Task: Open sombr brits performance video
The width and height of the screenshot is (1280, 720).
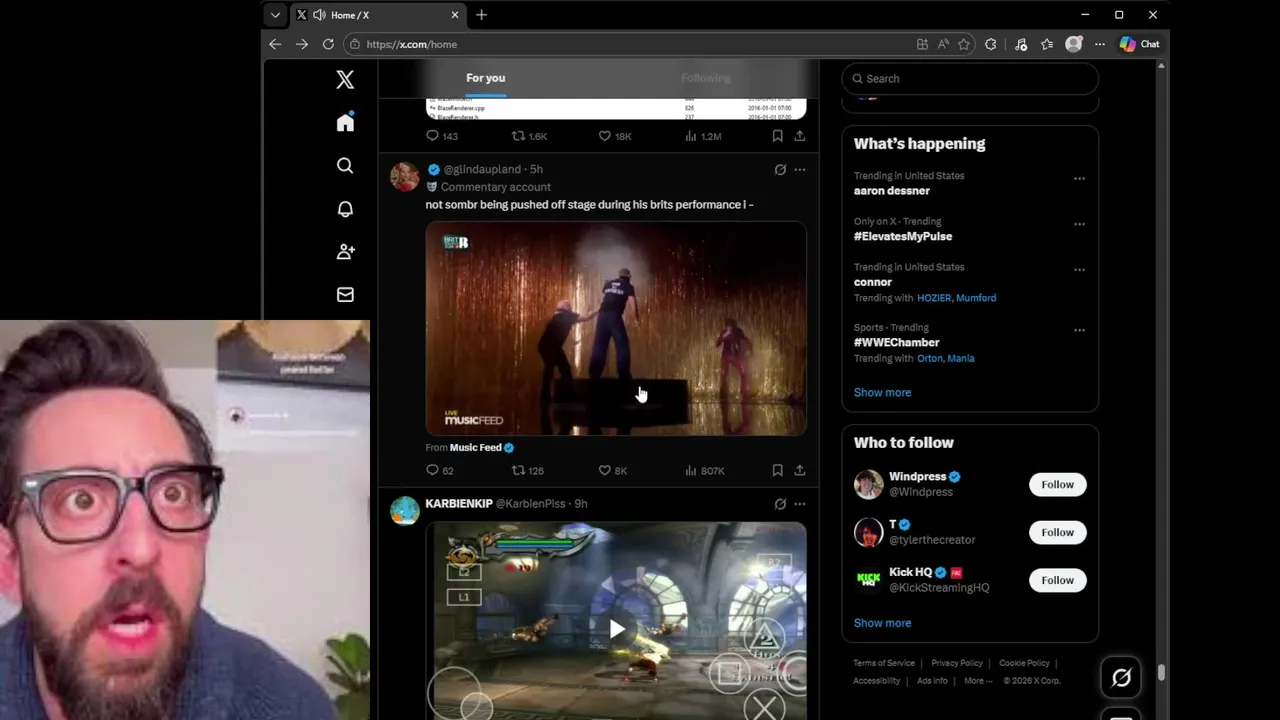Action: (x=616, y=329)
